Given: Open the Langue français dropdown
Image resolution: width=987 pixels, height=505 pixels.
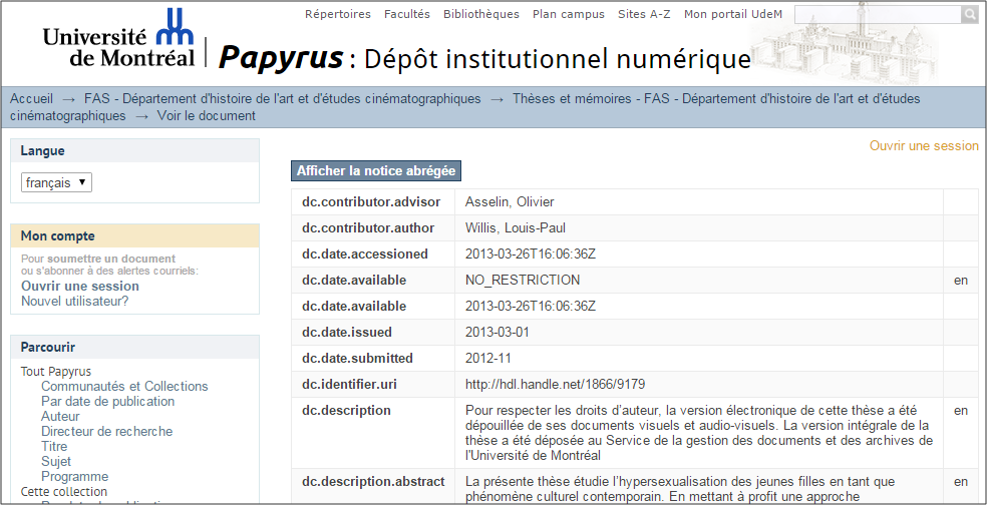Looking at the screenshot, I should coord(56,183).
